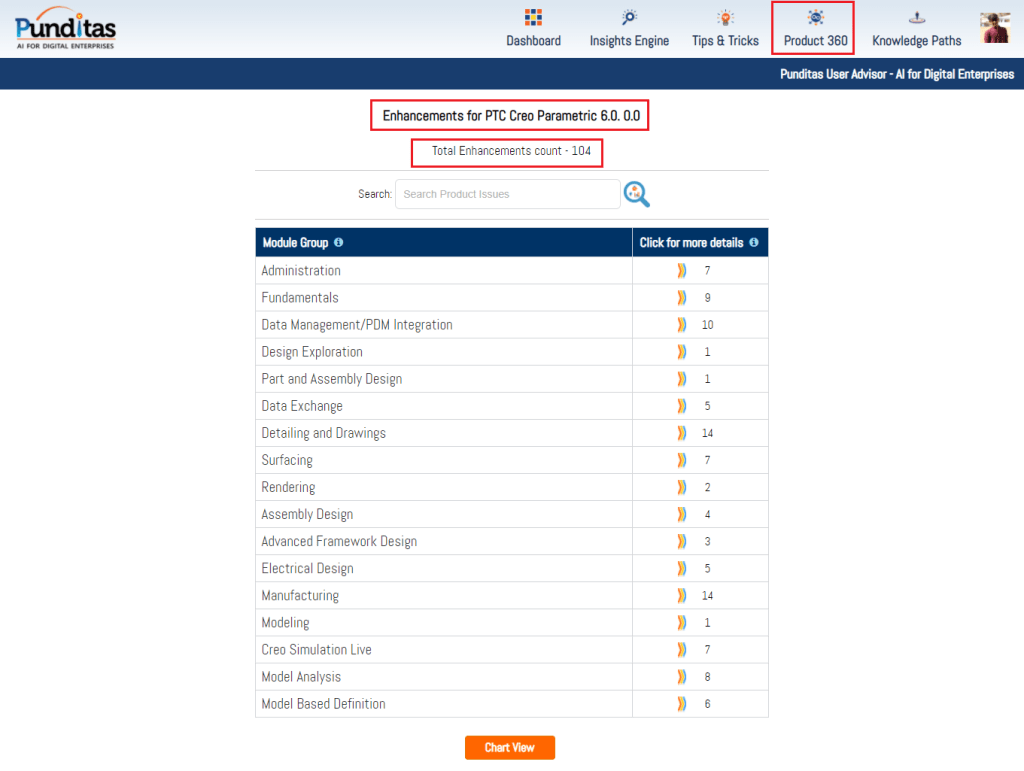Go to Knowledge Paths menu label

[916, 41]
